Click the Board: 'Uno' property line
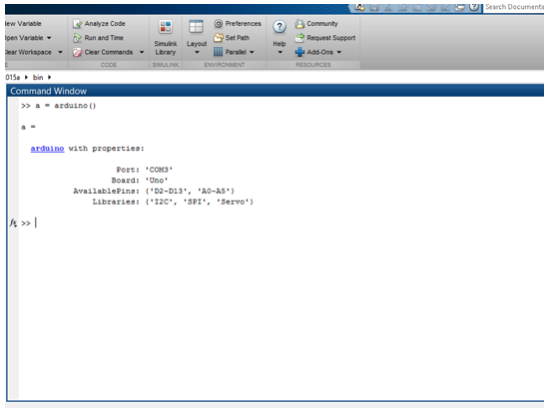 (x=140, y=180)
